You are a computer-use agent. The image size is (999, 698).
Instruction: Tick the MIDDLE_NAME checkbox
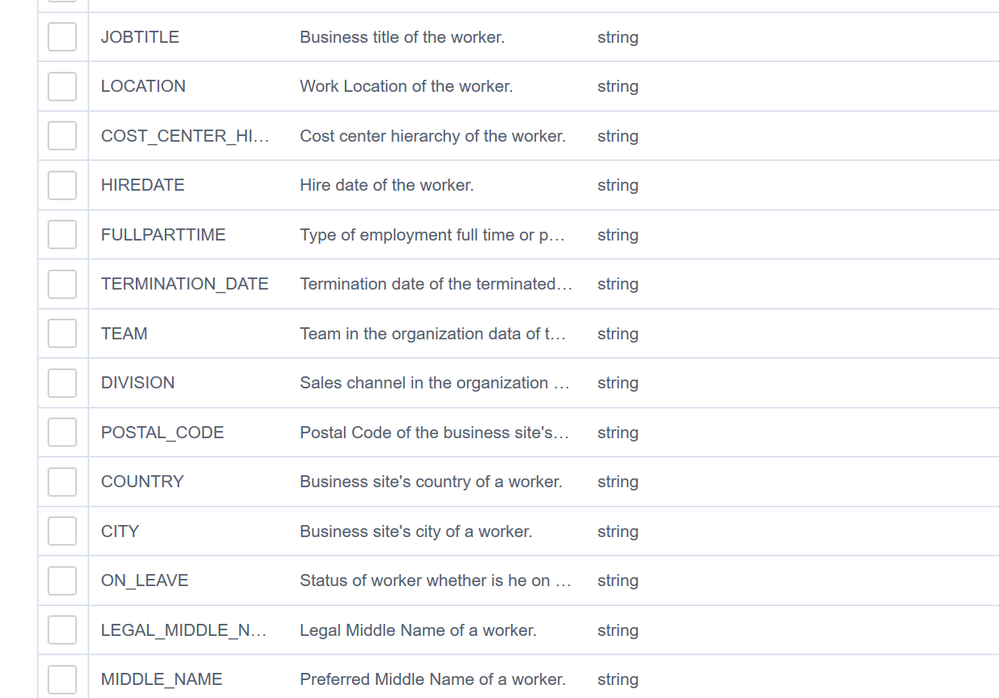tap(62, 680)
